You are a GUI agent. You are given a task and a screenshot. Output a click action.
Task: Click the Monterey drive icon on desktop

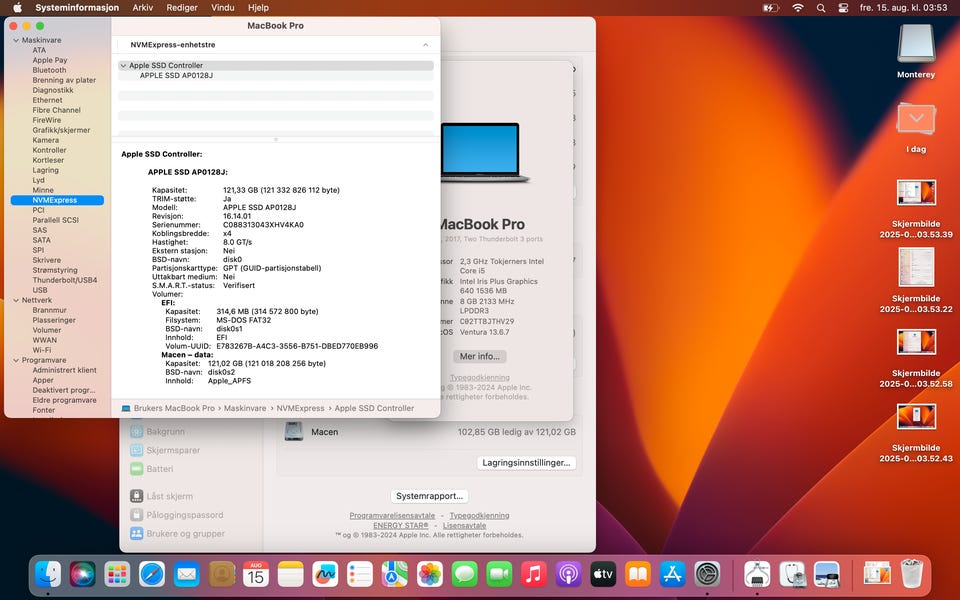click(916, 45)
